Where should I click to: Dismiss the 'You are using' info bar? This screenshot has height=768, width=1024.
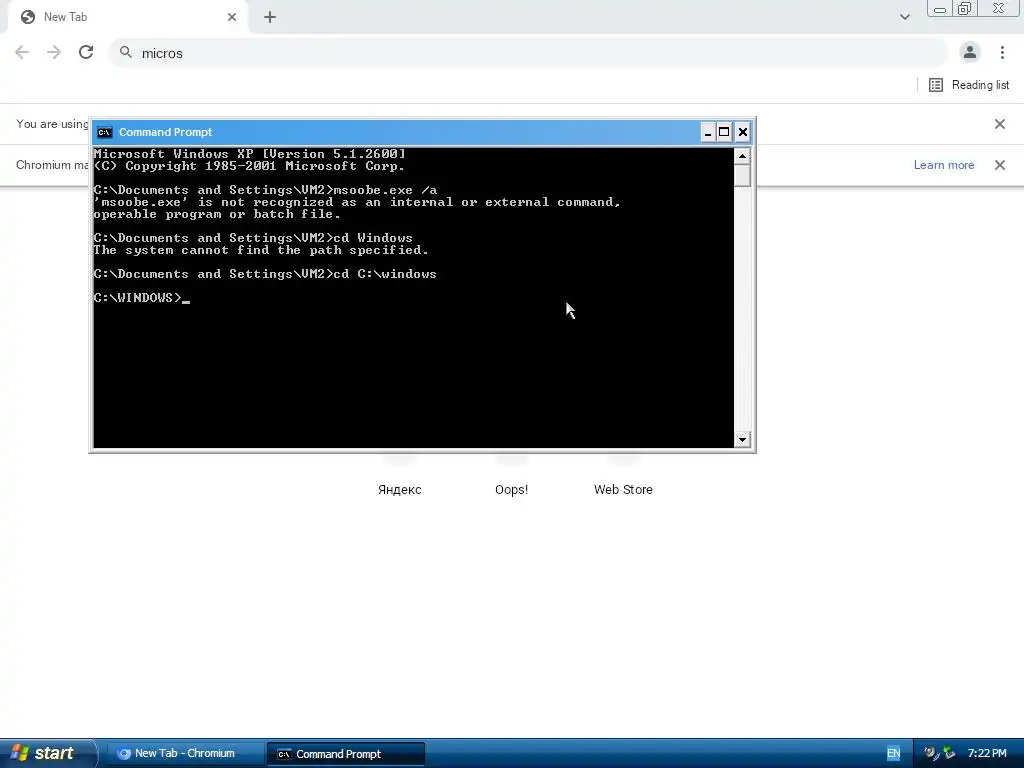click(999, 124)
